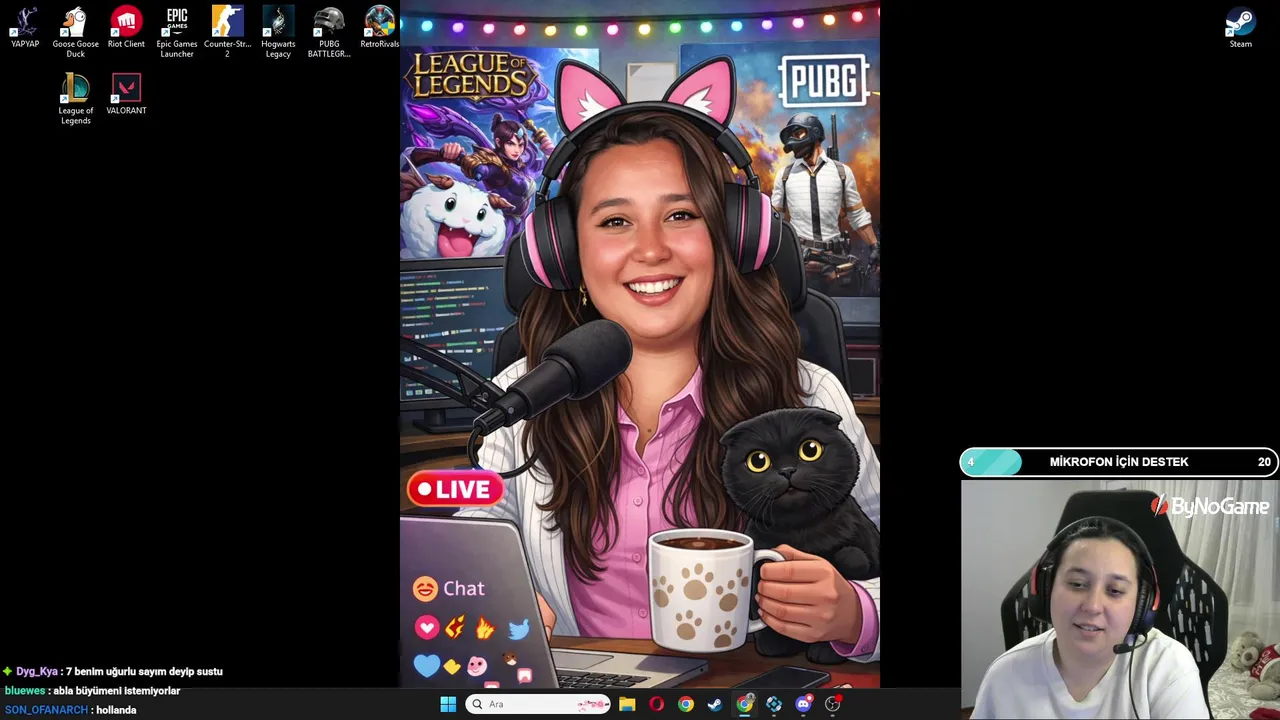Open Steam from the taskbar

714,704
